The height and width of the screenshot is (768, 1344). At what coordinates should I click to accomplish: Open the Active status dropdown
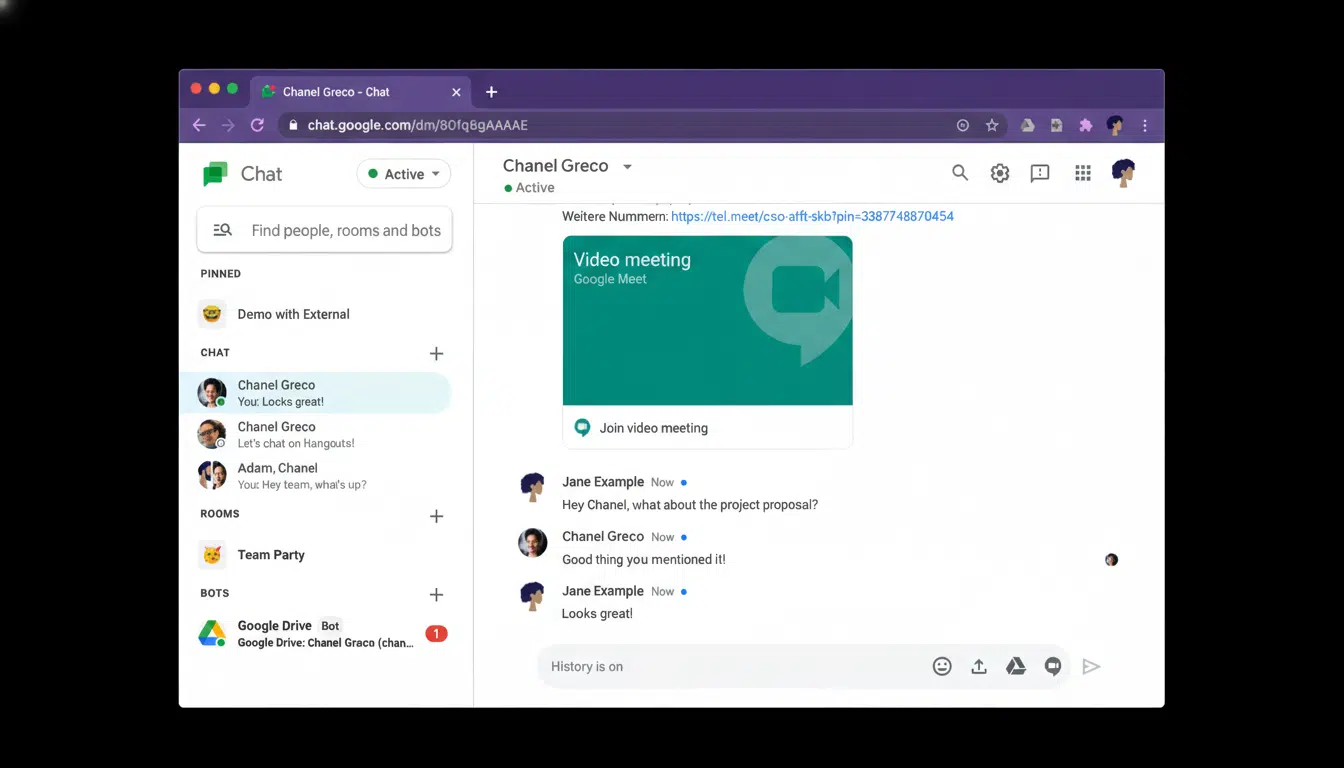point(403,173)
